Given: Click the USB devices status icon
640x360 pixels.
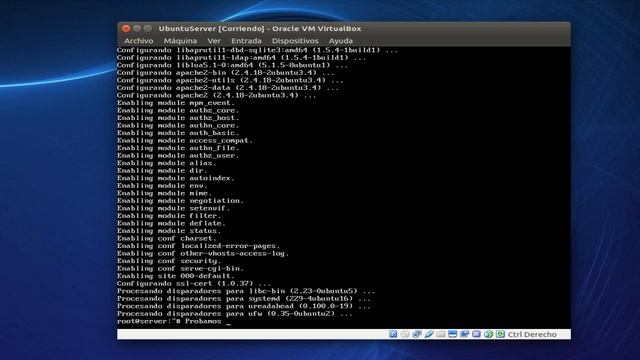Looking at the screenshot, I should [429, 334].
